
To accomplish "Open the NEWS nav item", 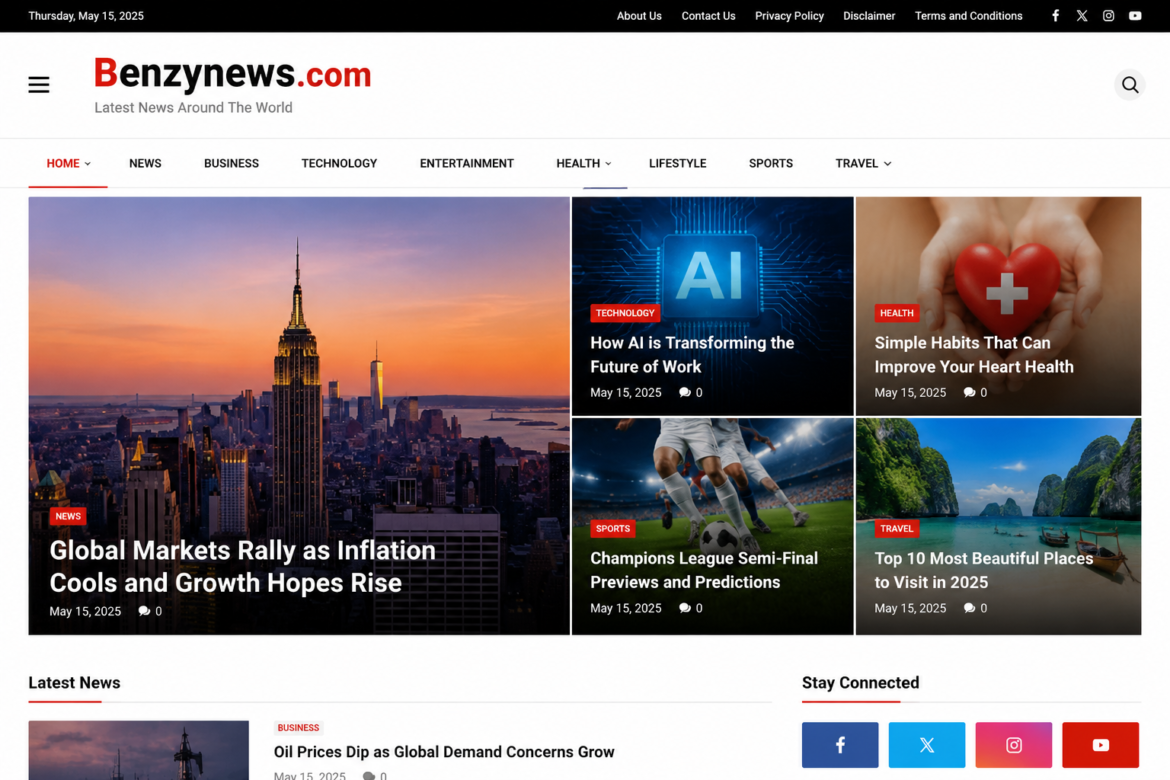I will point(145,163).
